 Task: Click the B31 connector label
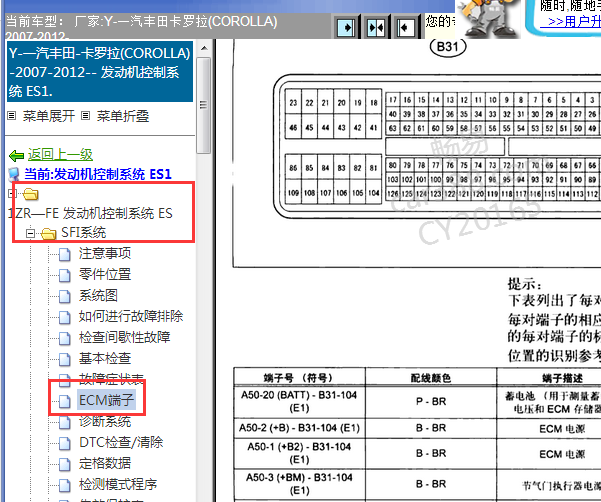tap(448, 48)
